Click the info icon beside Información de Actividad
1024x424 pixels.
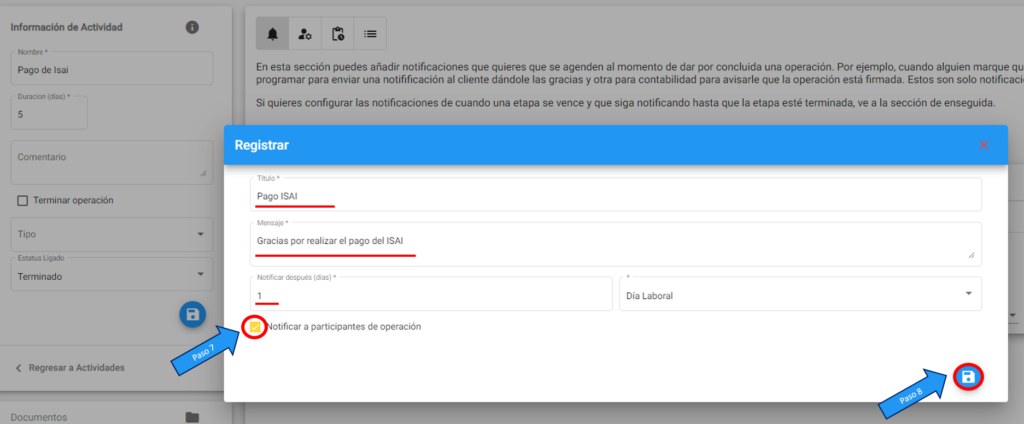click(x=192, y=27)
